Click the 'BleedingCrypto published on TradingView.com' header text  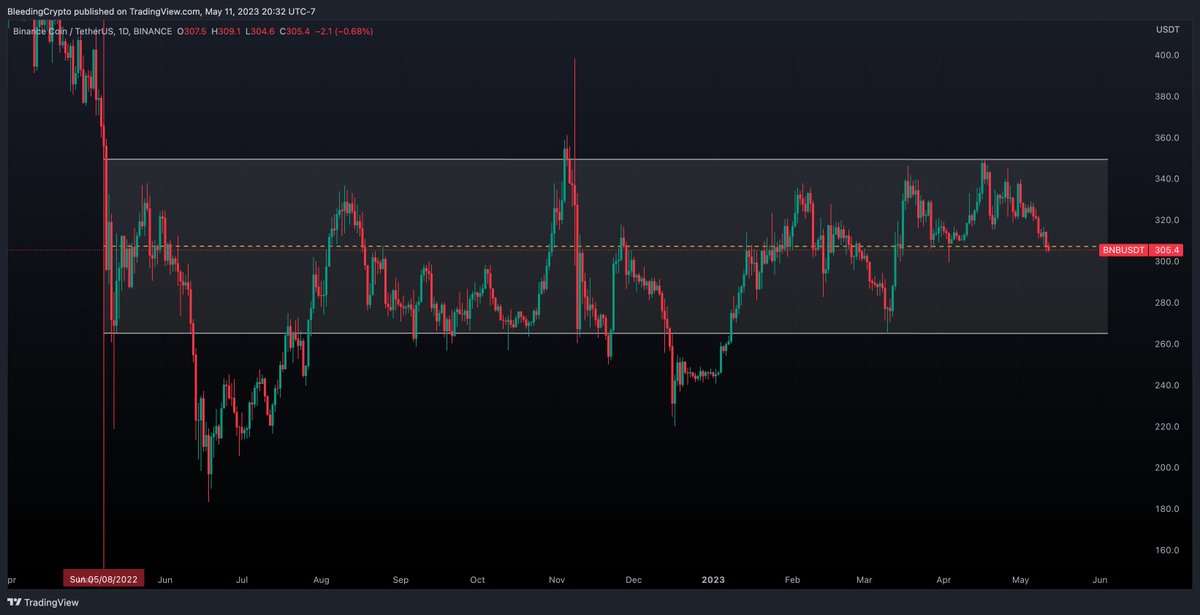point(104,12)
